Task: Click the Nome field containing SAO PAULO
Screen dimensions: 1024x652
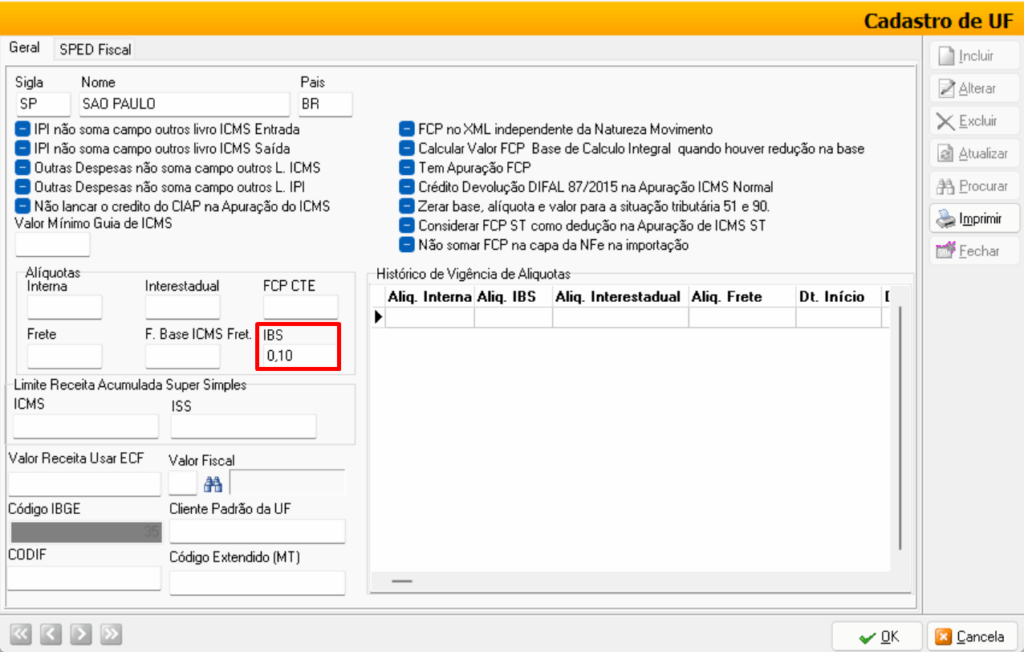Action: (x=185, y=104)
